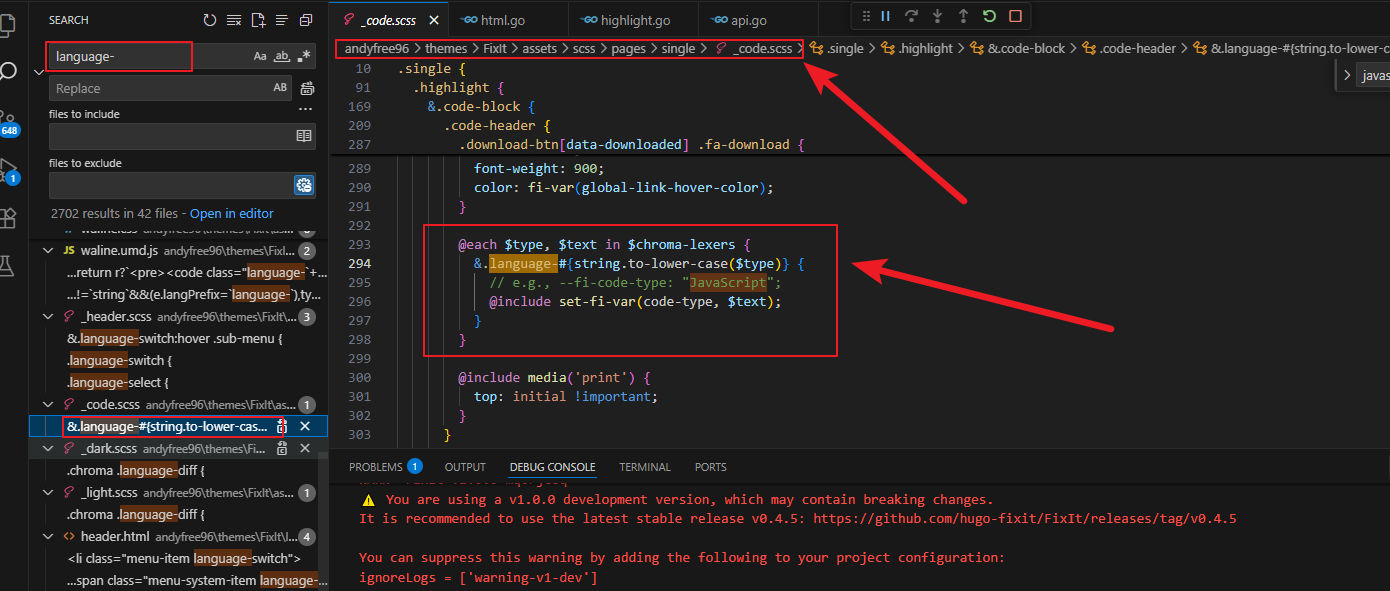Open the Extensions view in the activity bar
This screenshot has width=1390, height=591.
point(9,217)
